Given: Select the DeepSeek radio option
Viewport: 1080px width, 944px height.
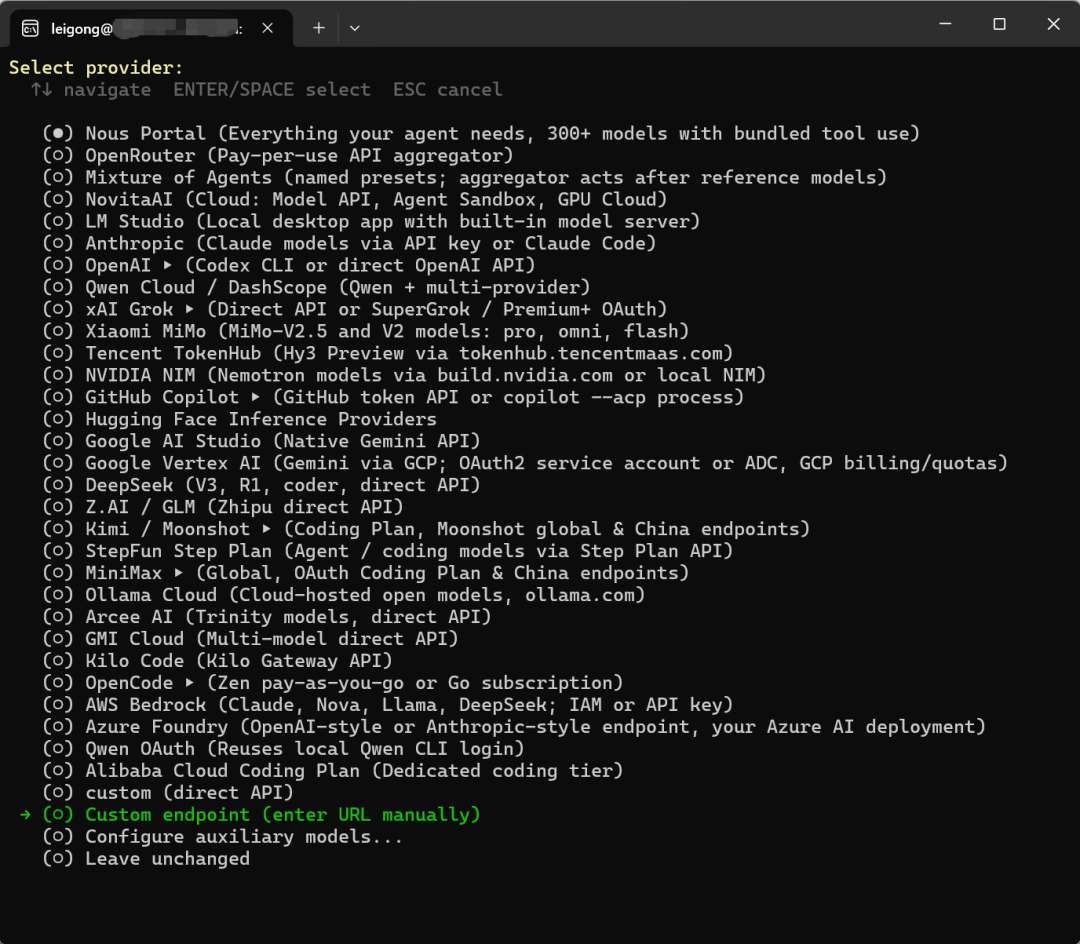Looking at the screenshot, I should (58, 485).
